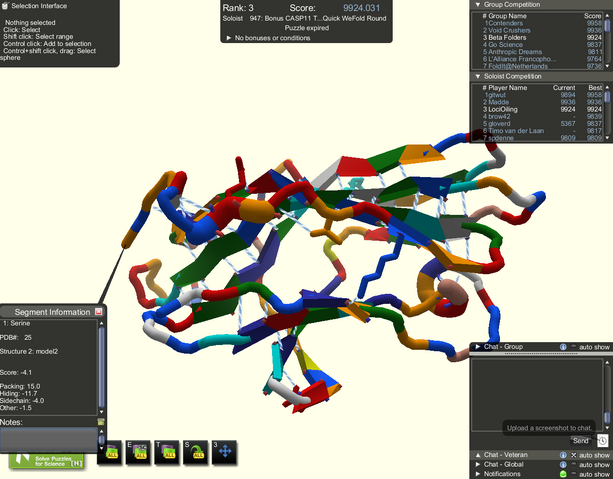The height and width of the screenshot is (479, 613).
Task: Collapse the Group Competition panel
Action: pos(477,5)
